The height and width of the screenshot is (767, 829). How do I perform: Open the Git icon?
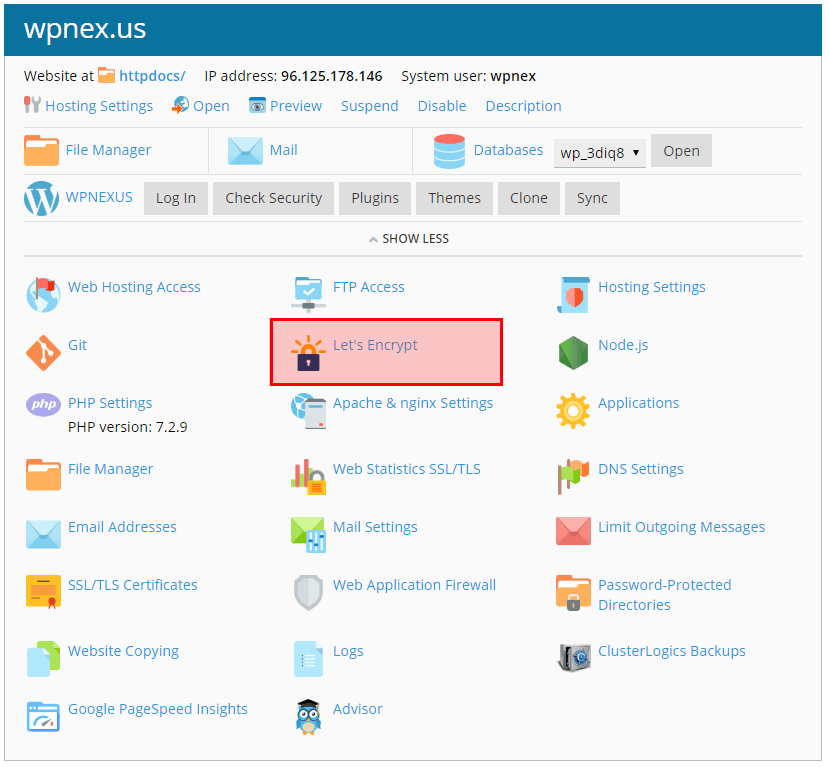click(43, 353)
